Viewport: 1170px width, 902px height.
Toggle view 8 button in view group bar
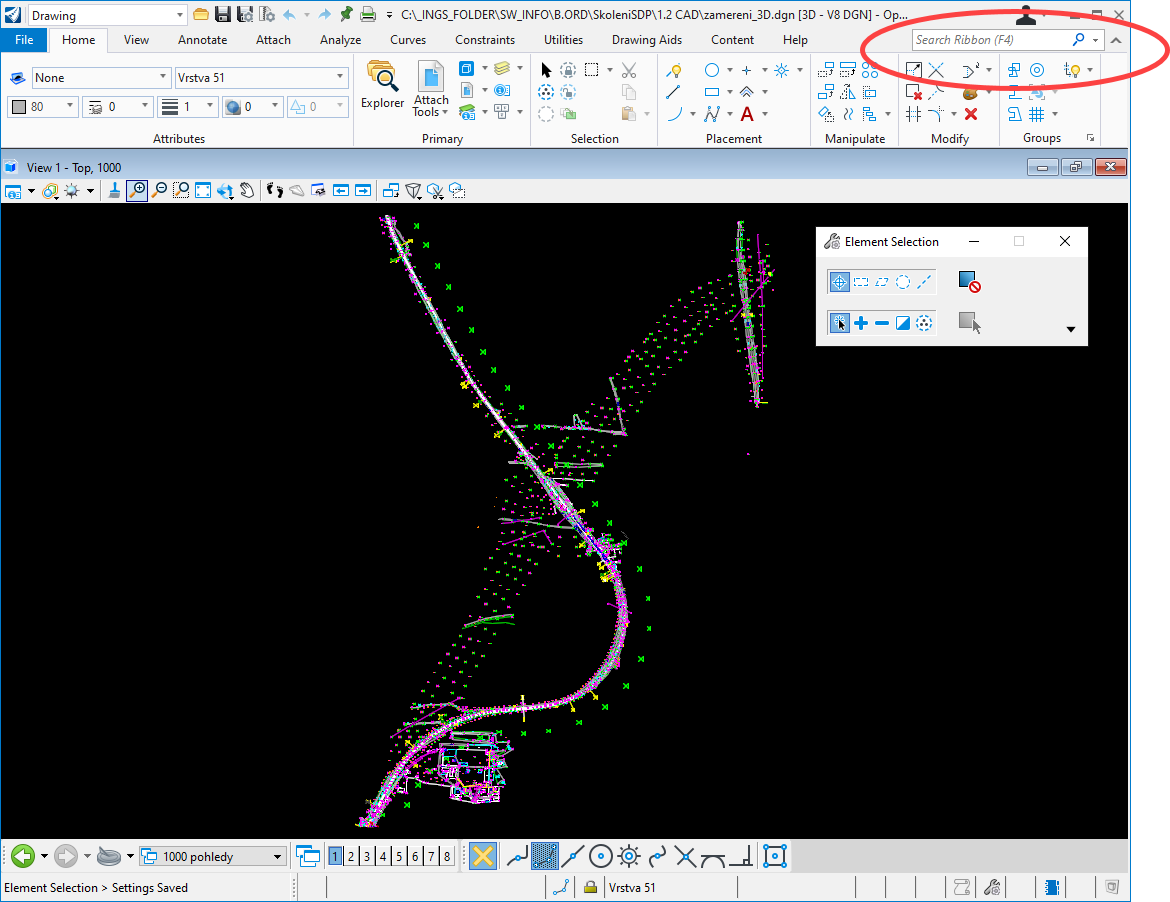click(447, 856)
